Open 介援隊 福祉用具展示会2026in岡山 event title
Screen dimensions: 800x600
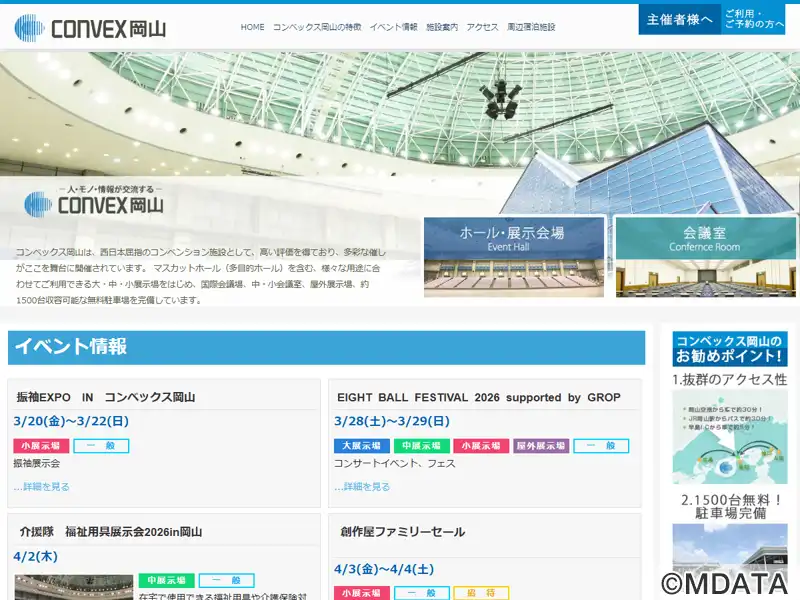pos(111,532)
